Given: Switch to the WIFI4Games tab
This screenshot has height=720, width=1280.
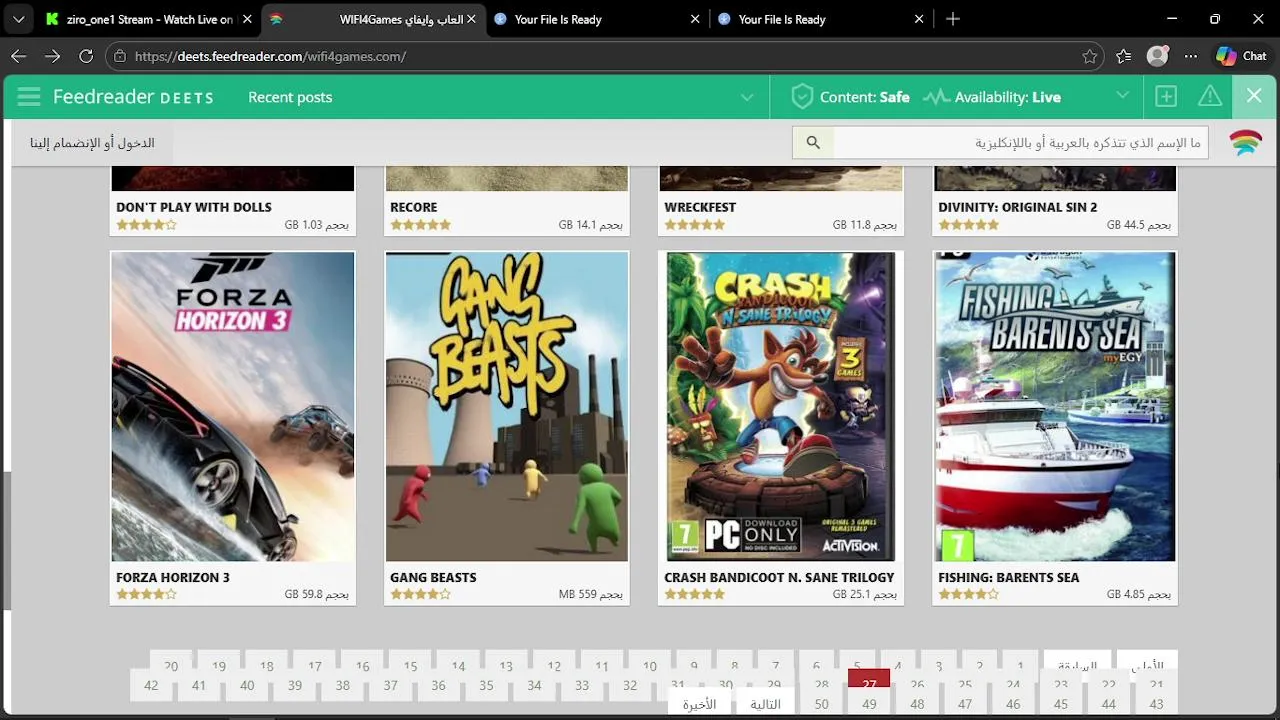Looking at the screenshot, I should 372,19.
